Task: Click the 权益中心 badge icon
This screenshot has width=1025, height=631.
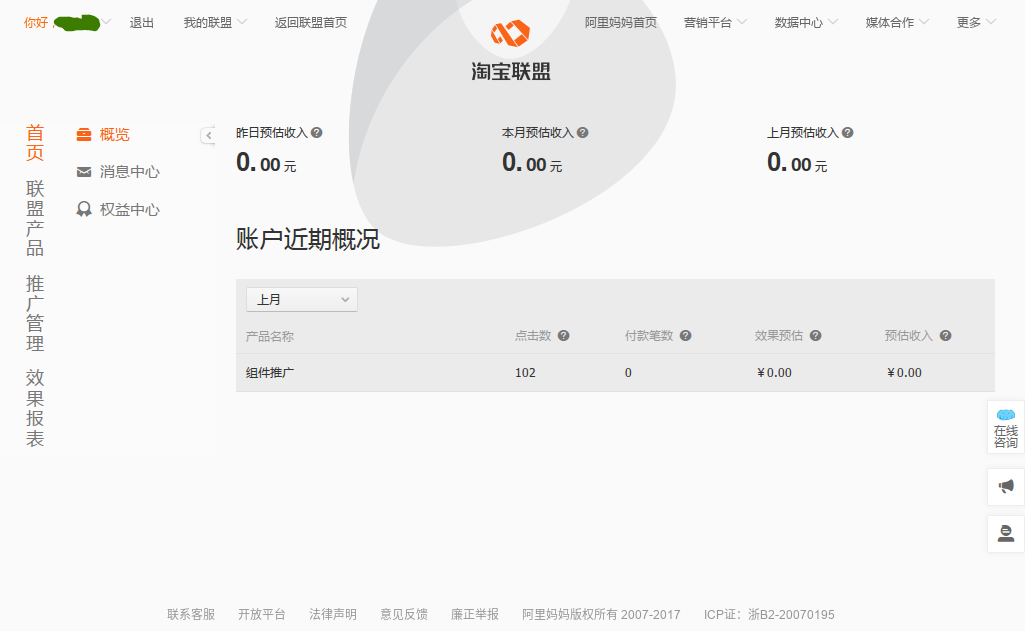Action: 84,209
